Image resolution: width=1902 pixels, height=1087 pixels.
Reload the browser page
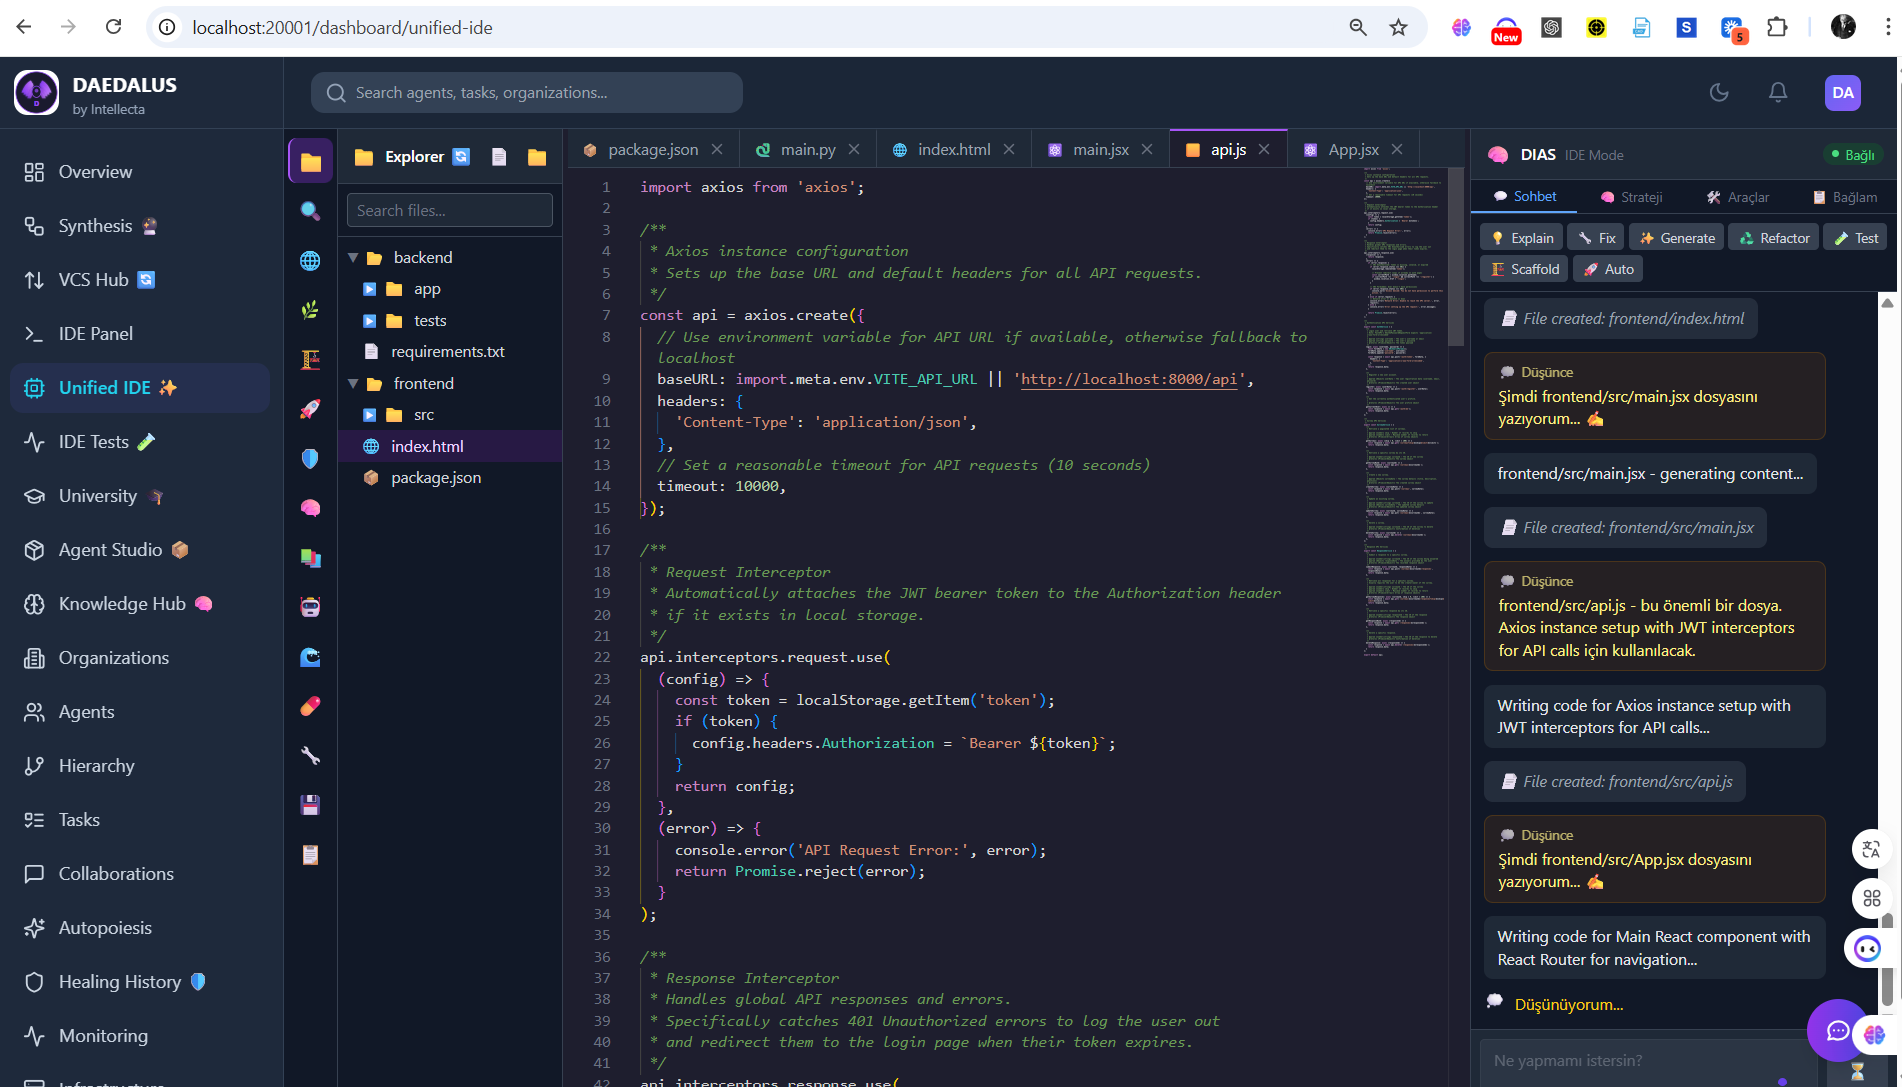pyautogui.click(x=113, y=27)
